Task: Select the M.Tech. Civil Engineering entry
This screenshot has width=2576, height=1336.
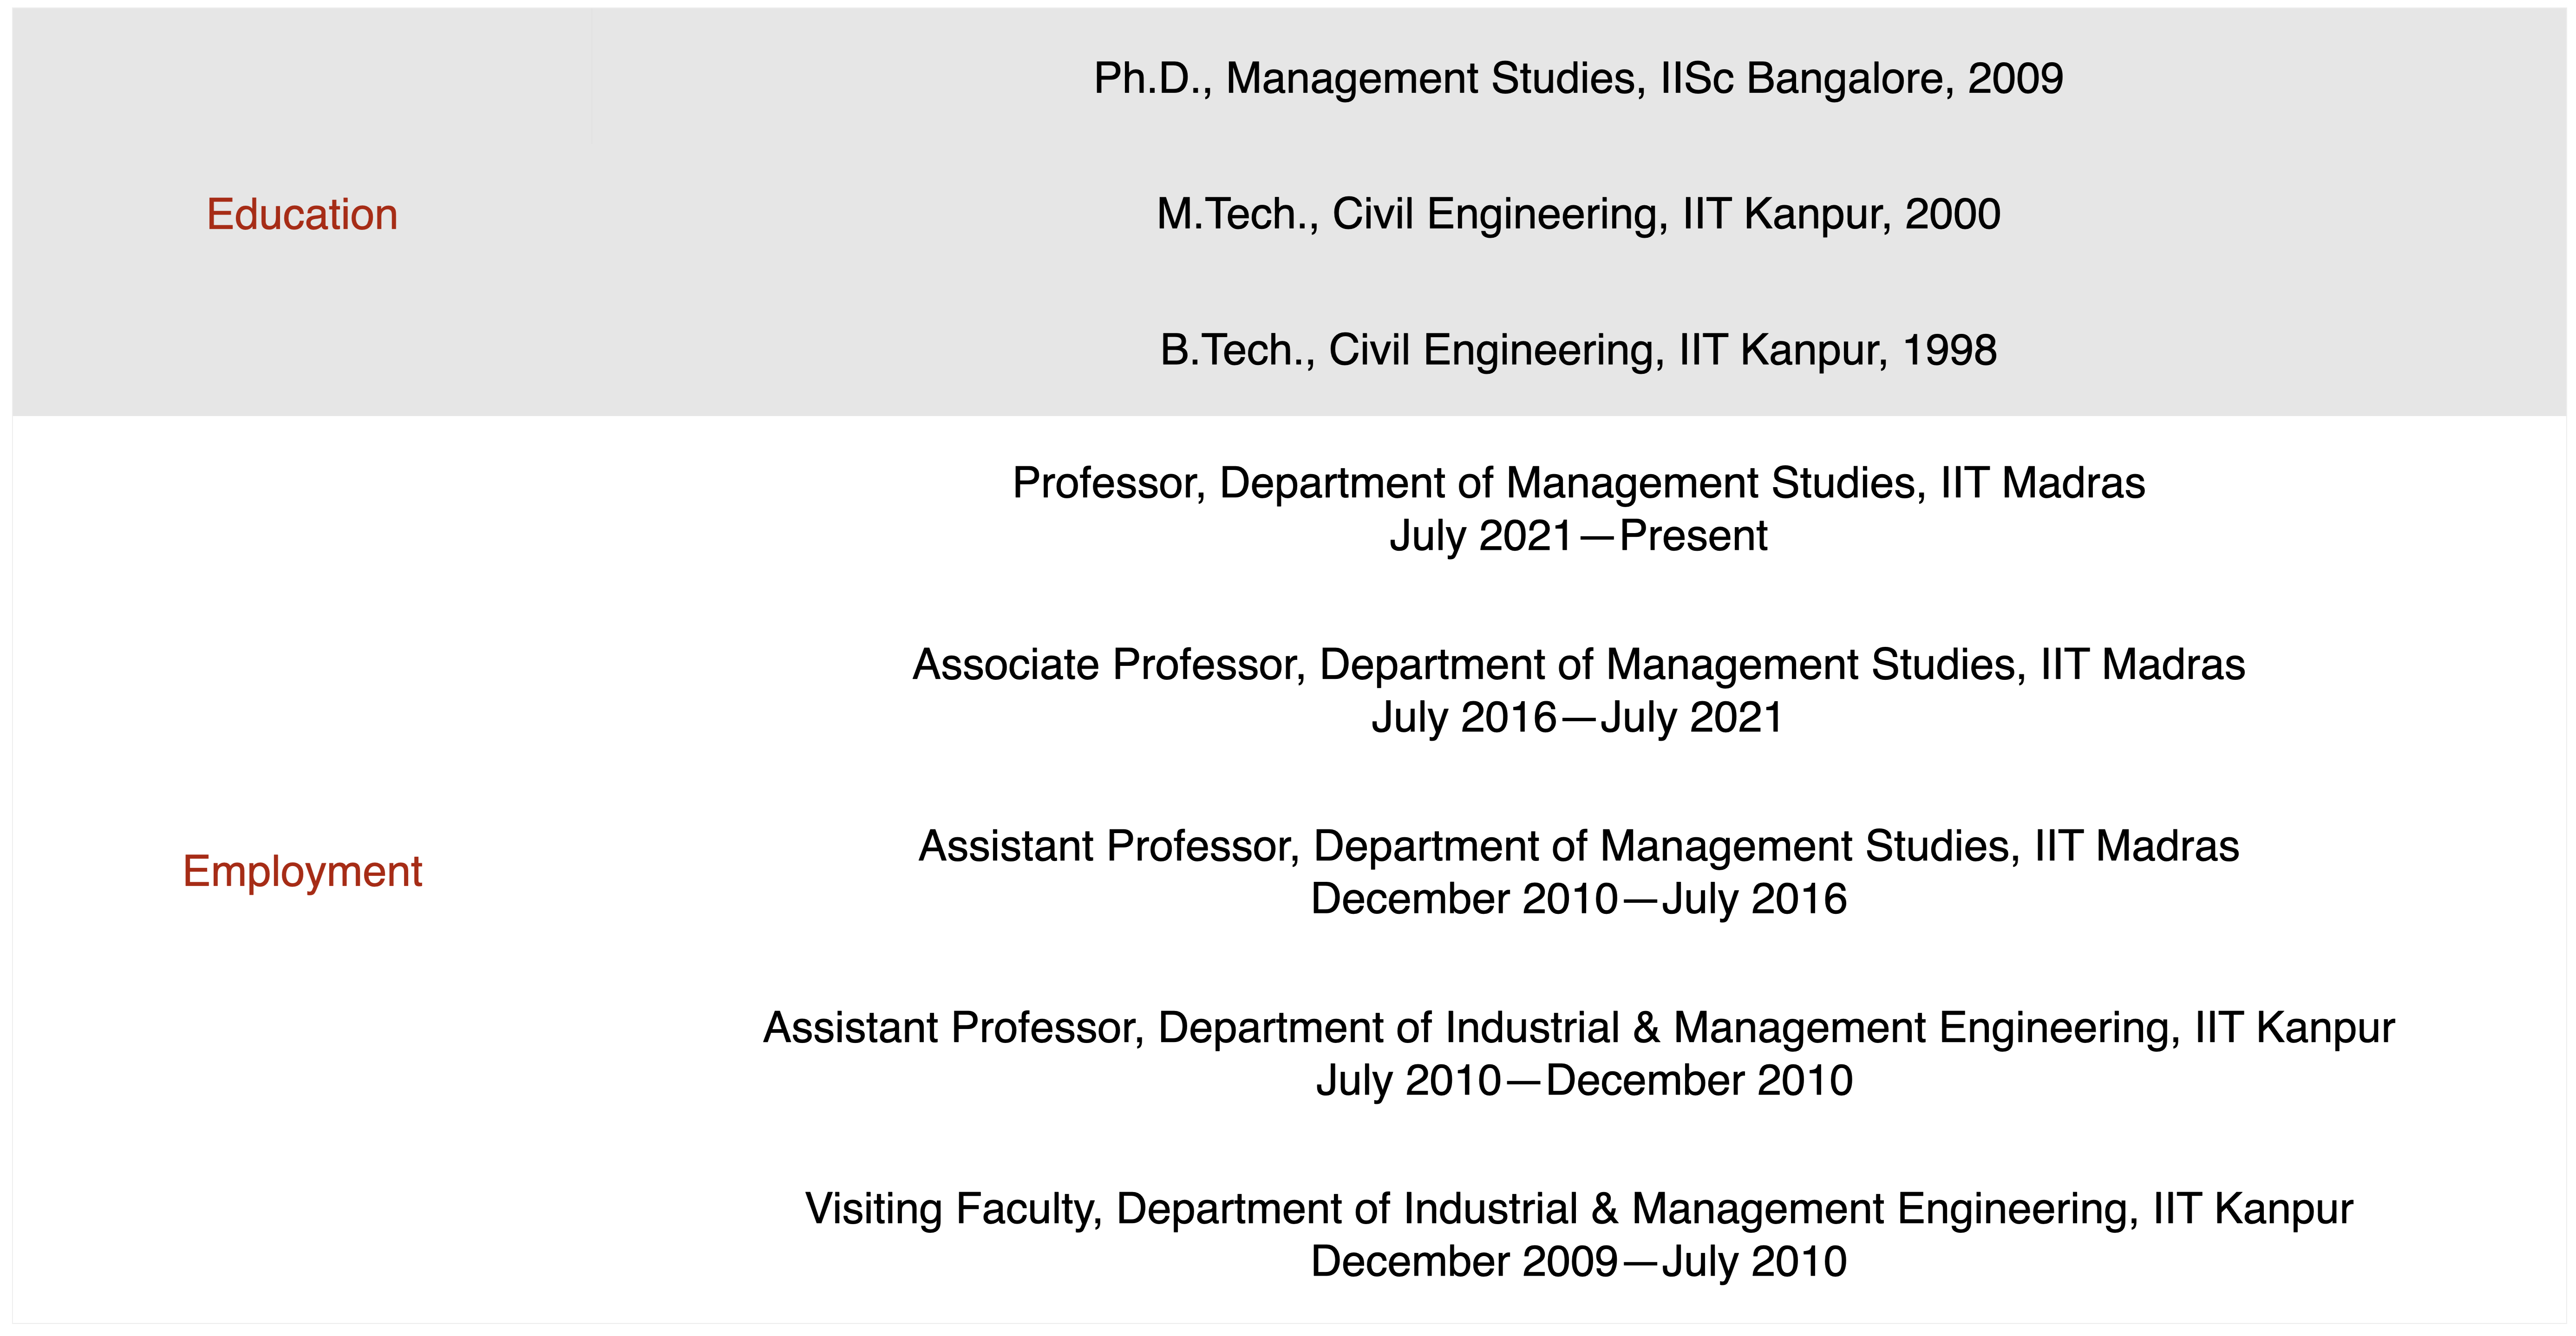Action: point(1578,215)
